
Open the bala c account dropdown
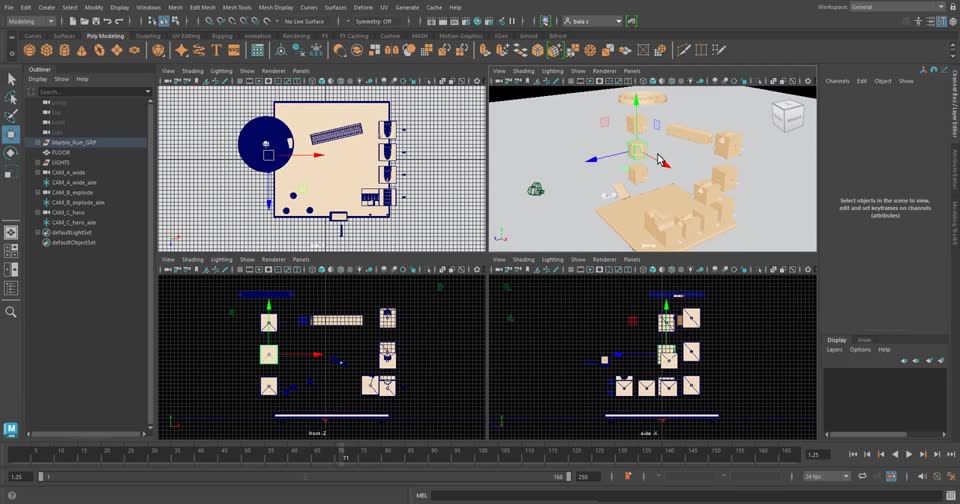point(593,21)
